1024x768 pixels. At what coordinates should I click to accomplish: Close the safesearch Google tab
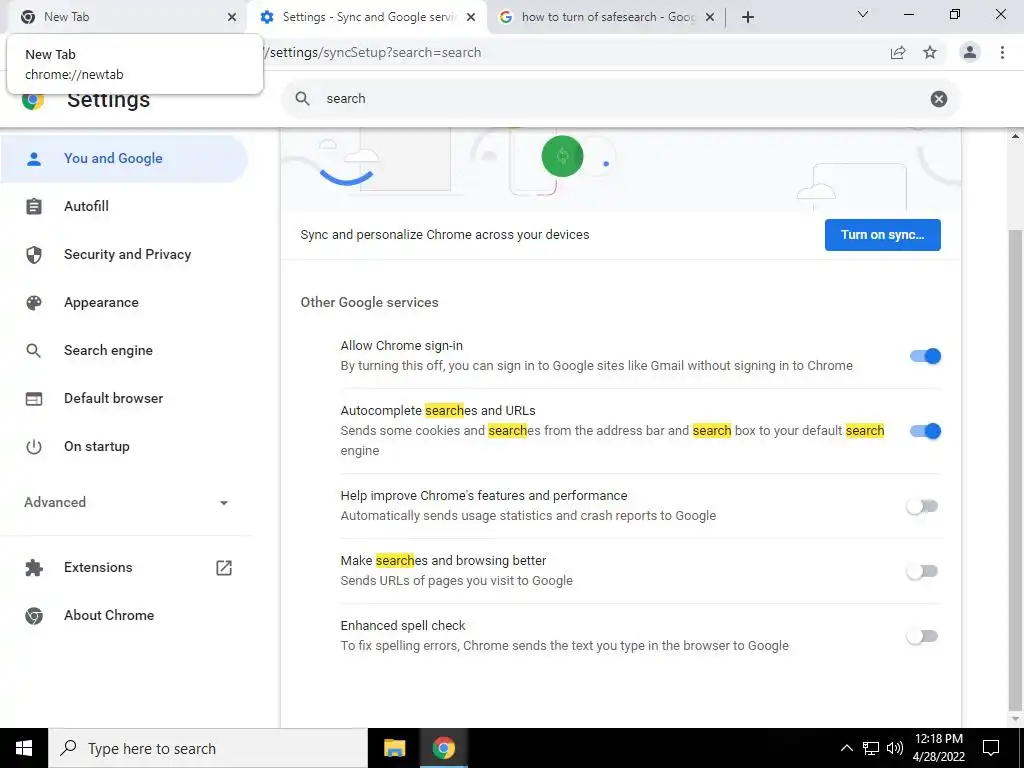(x=710, y=17)
